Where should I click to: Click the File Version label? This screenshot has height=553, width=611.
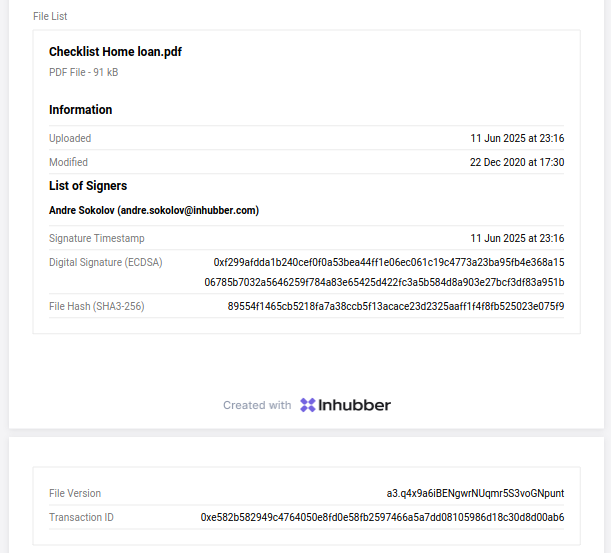click(75, 493)
